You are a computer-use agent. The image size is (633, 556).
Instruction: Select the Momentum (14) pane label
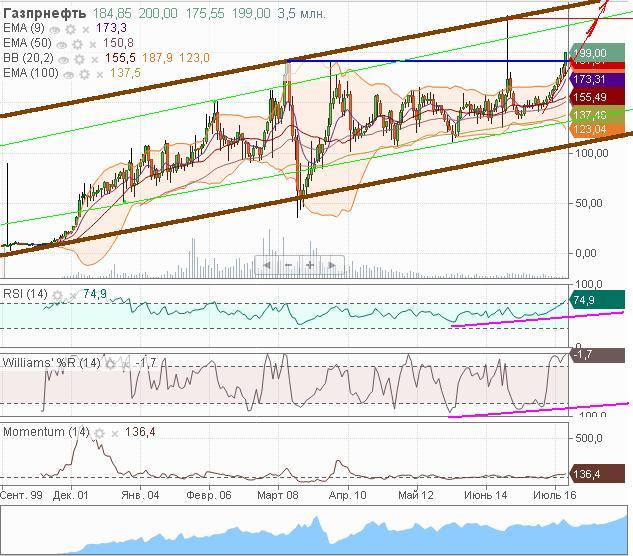pyautogui.click(x=46, y=432)
